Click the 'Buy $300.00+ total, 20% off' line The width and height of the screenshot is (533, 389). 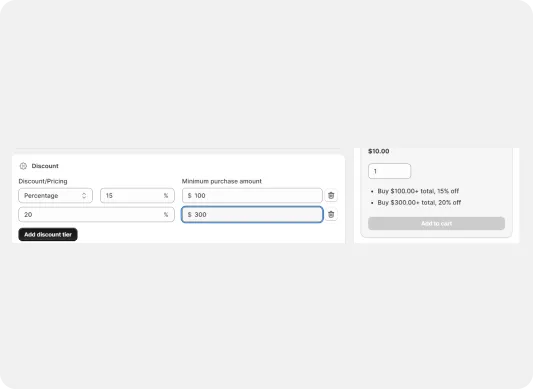(x=419, y=203)
